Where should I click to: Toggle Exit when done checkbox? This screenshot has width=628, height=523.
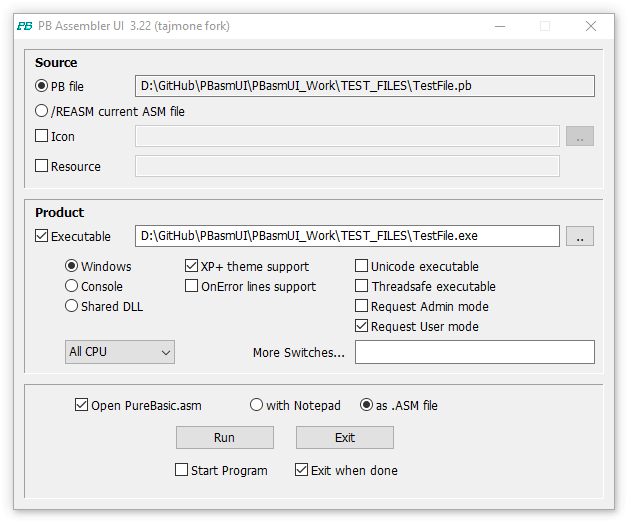click(301, 470)
